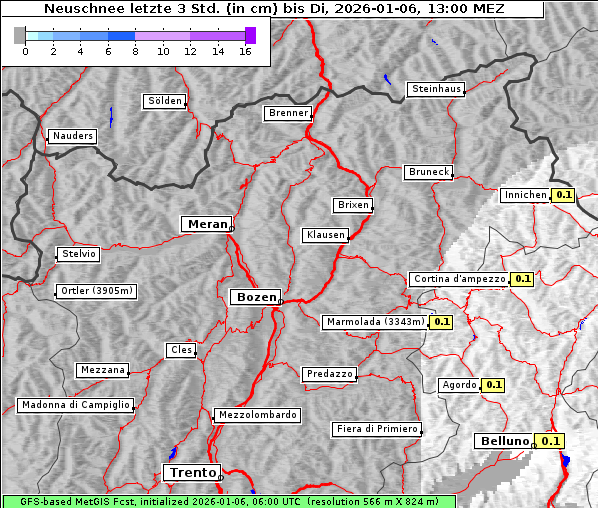Click the Meran city label
Viewport: 598px width, 508px height.
coord(207,224)
